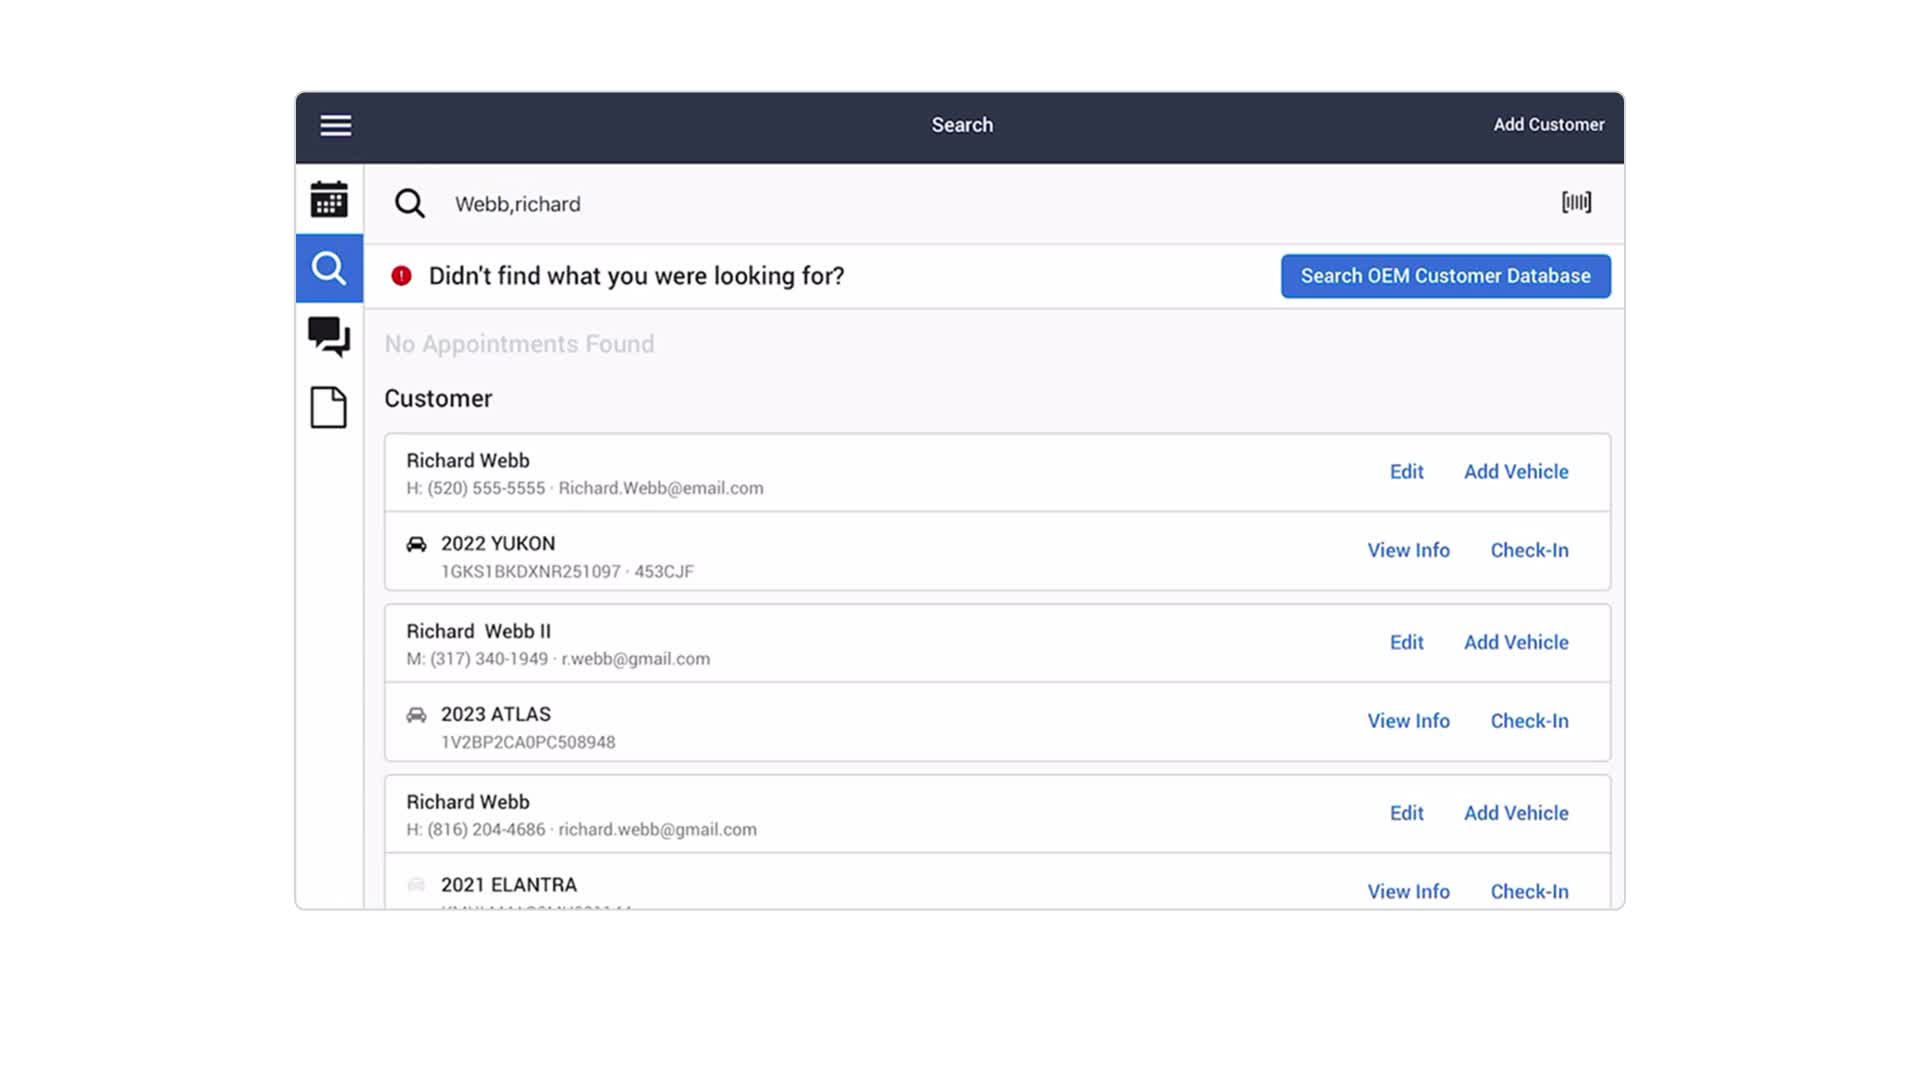Edit Richard Webb with Richard.Webb@email.com address

(1406, 472)
